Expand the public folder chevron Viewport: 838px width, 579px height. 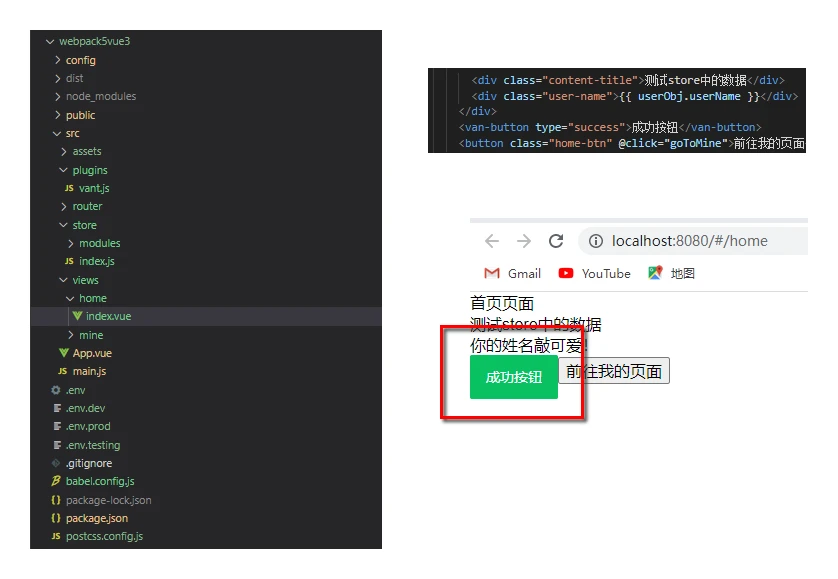coord(57,115)
